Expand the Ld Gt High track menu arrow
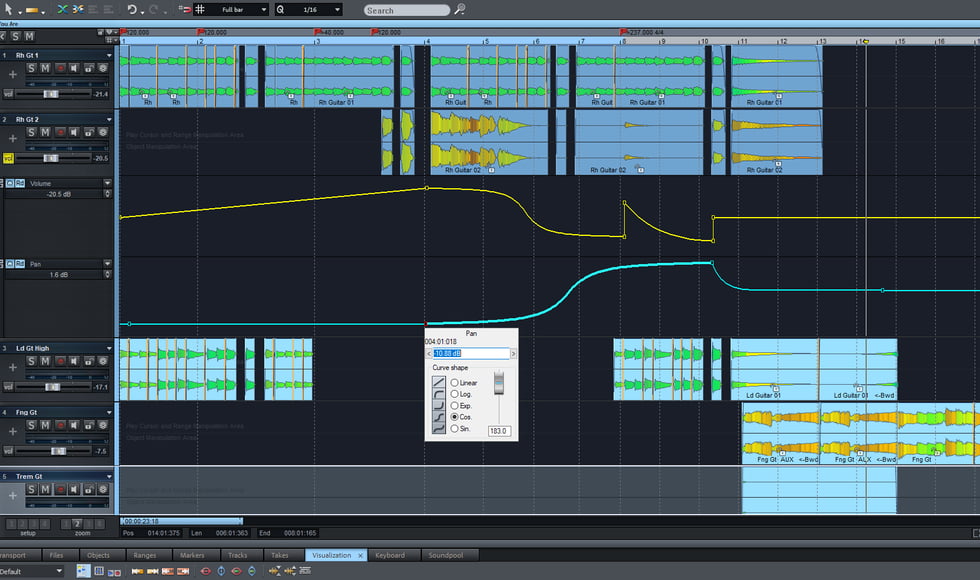This screenshot has width=980, height=580. [x=109, y=348]
